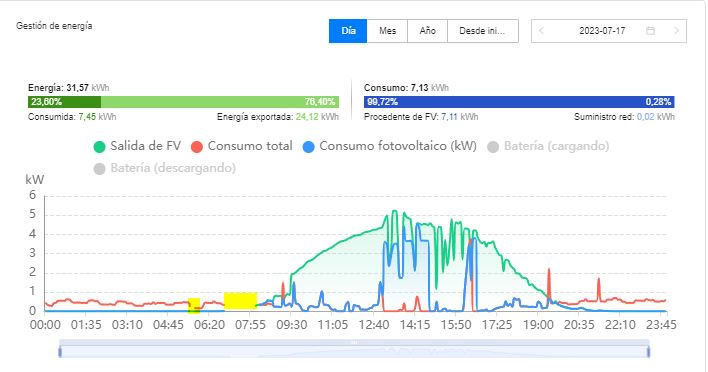Switch to the Día tab
This screenshot has height=372, width=708.
pyautogui.click(x=348, y=31)
